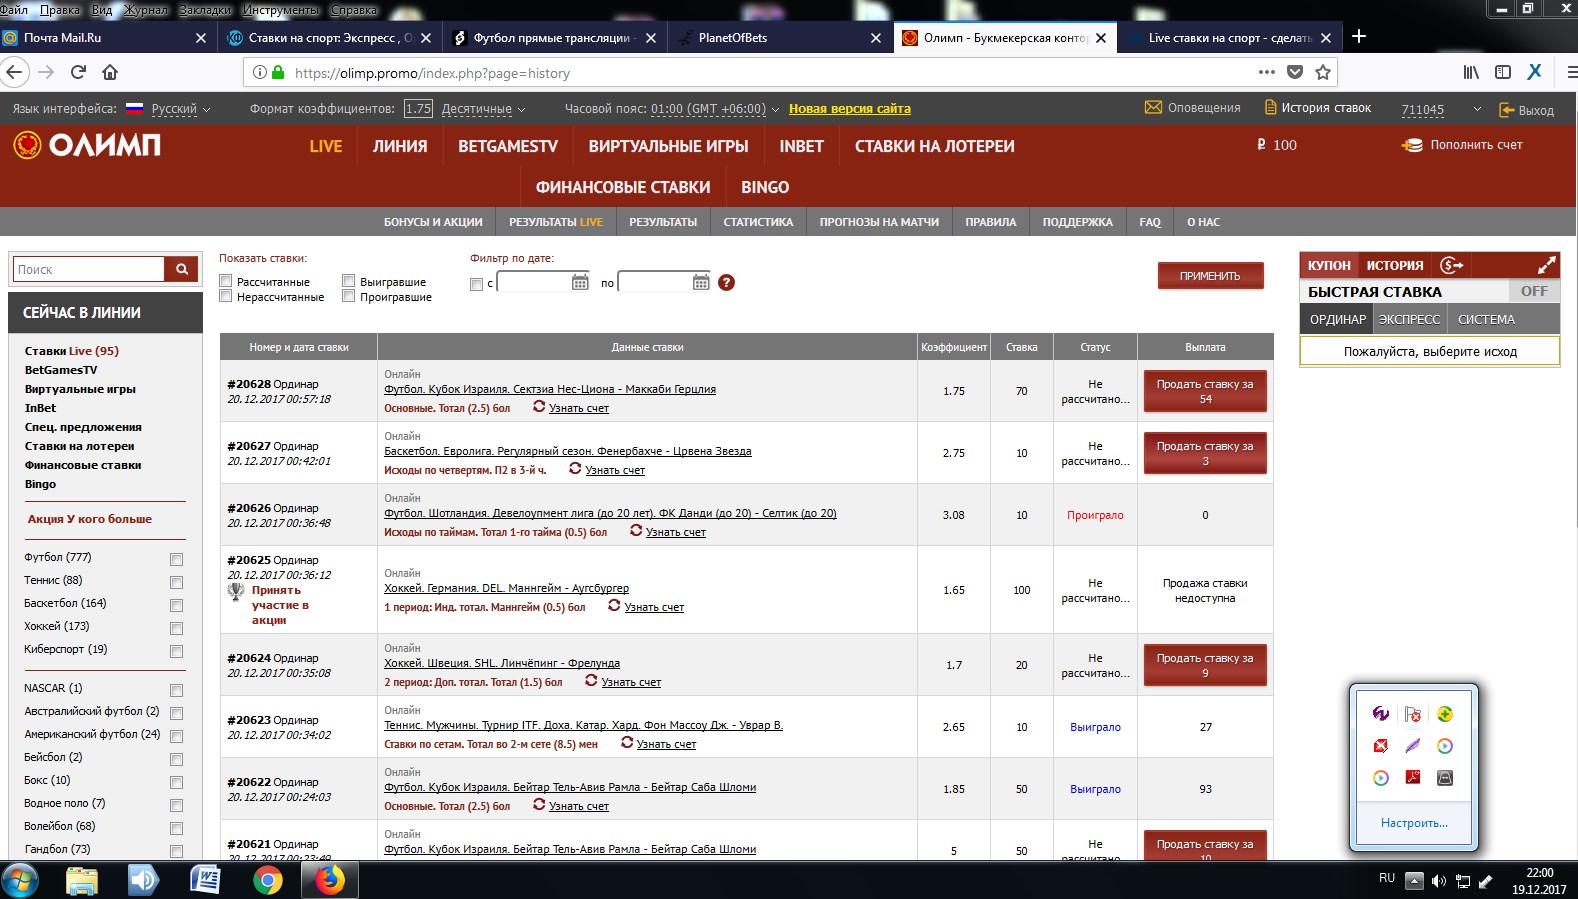Switch to the ИСТОРИЯ coupon tab
1578x899 pixels.
tap(1395, 265)
